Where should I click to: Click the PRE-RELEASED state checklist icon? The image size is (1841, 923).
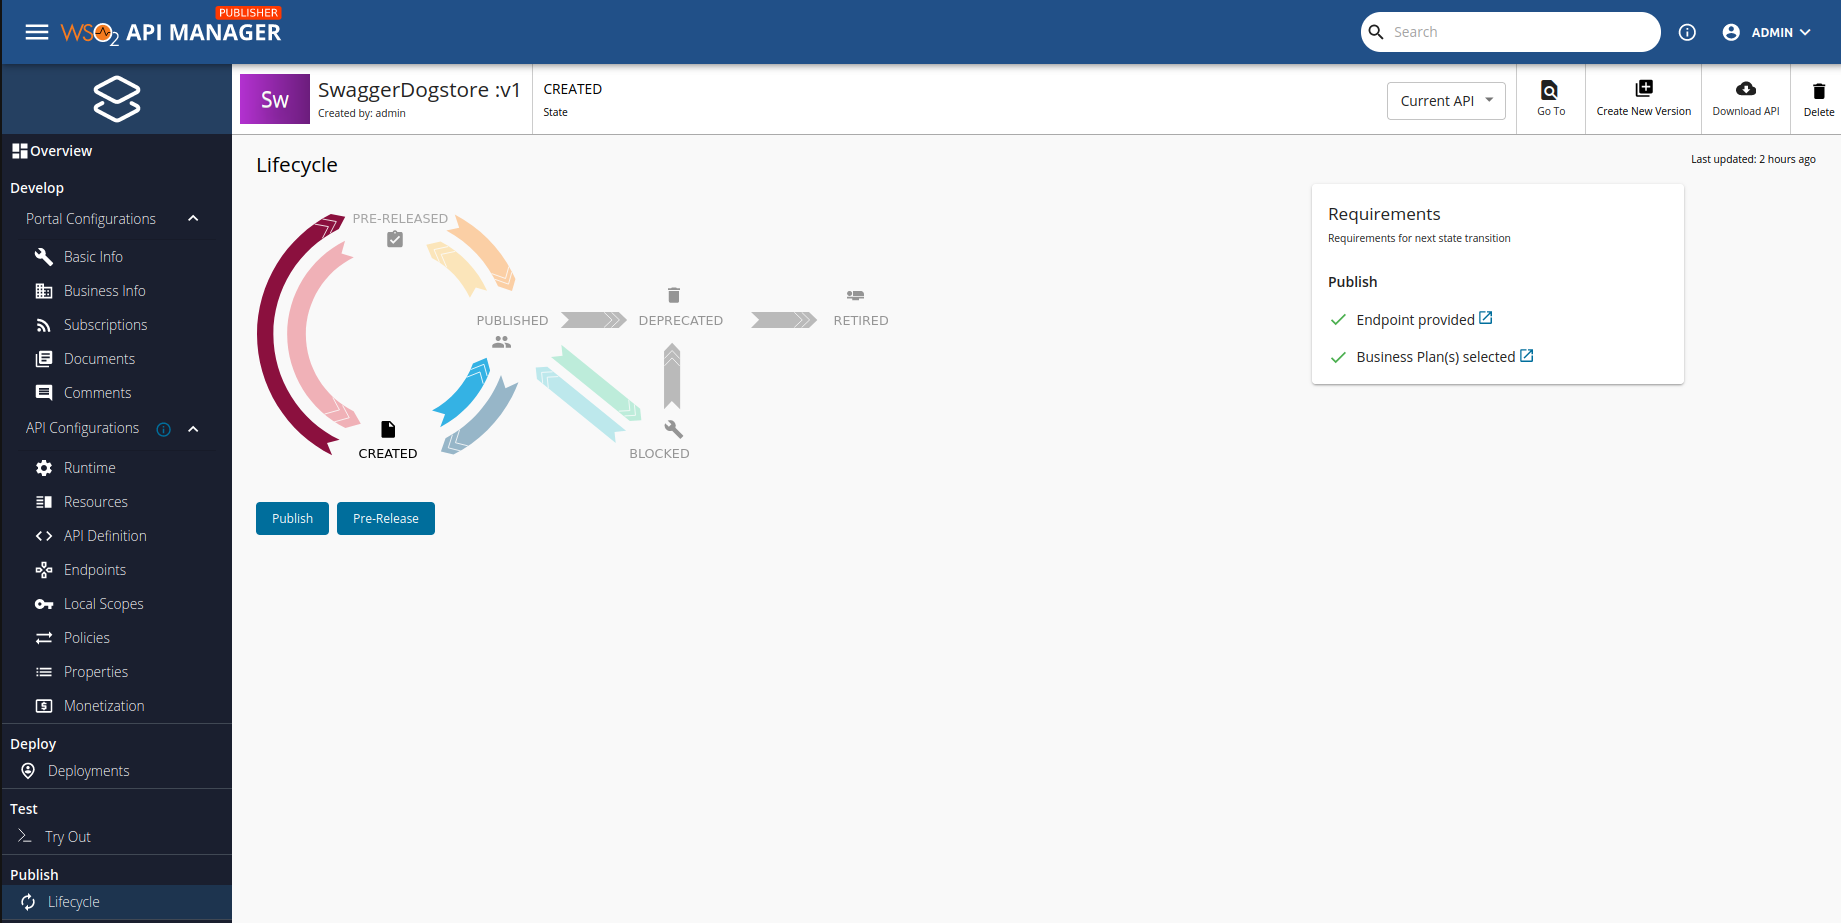(395, 239)
